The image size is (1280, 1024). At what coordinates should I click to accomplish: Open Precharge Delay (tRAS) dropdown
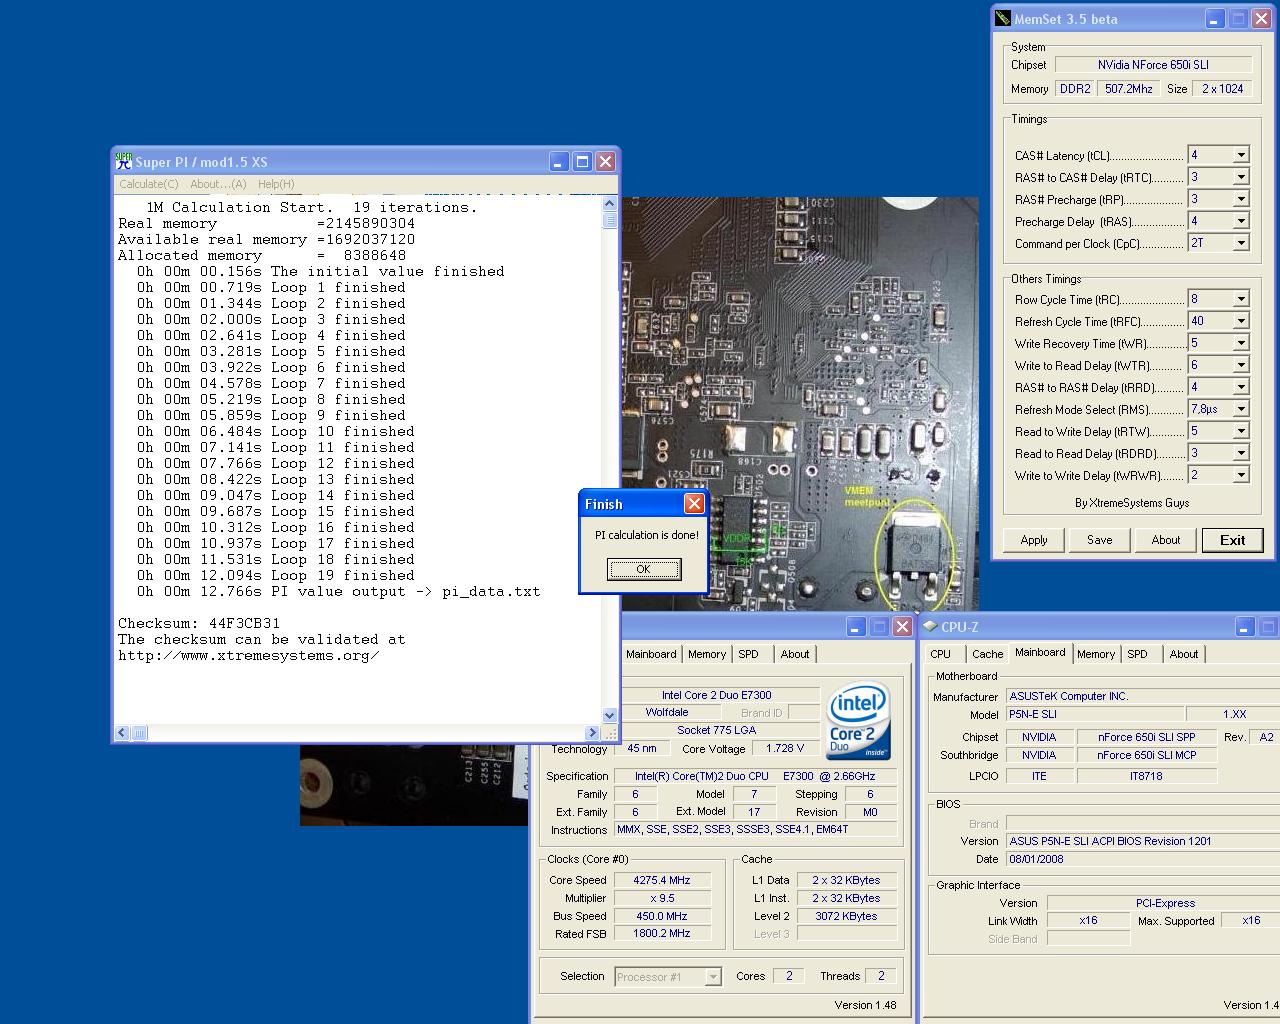point(1240,221)
